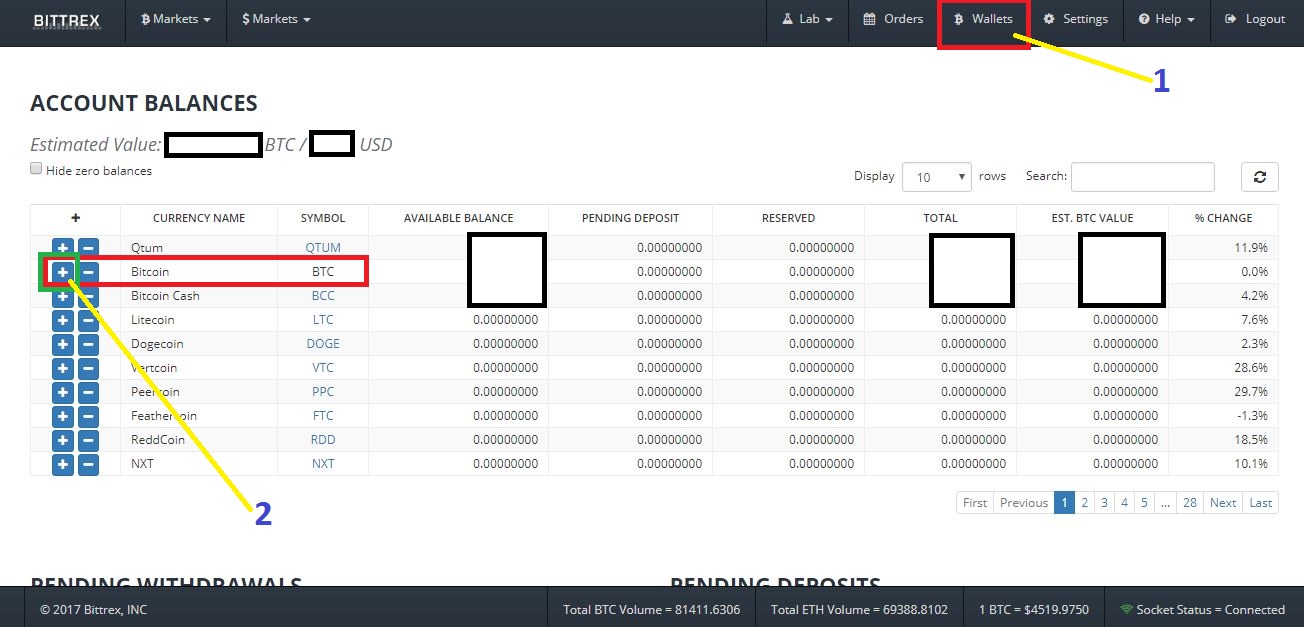Open the VTC symbol link

click(x=323, y=368)
